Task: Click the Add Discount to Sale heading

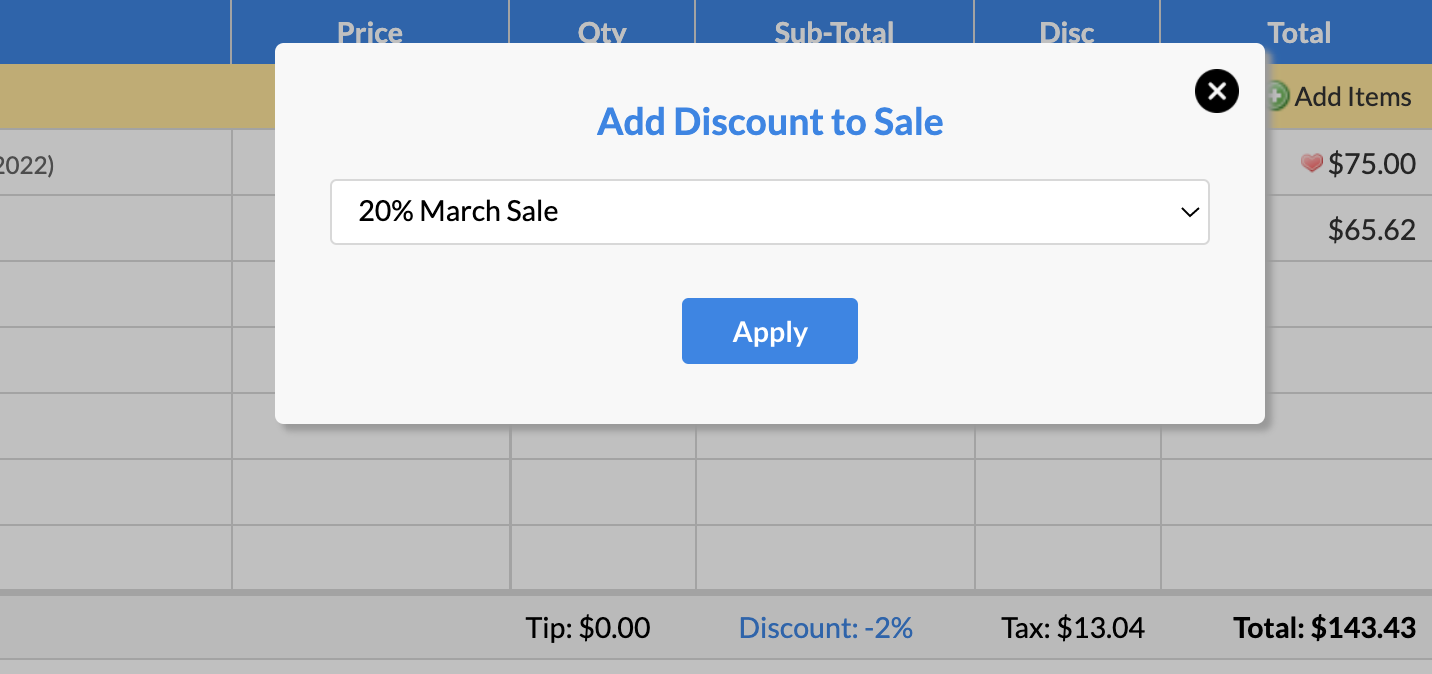Action: coord(770,122)
